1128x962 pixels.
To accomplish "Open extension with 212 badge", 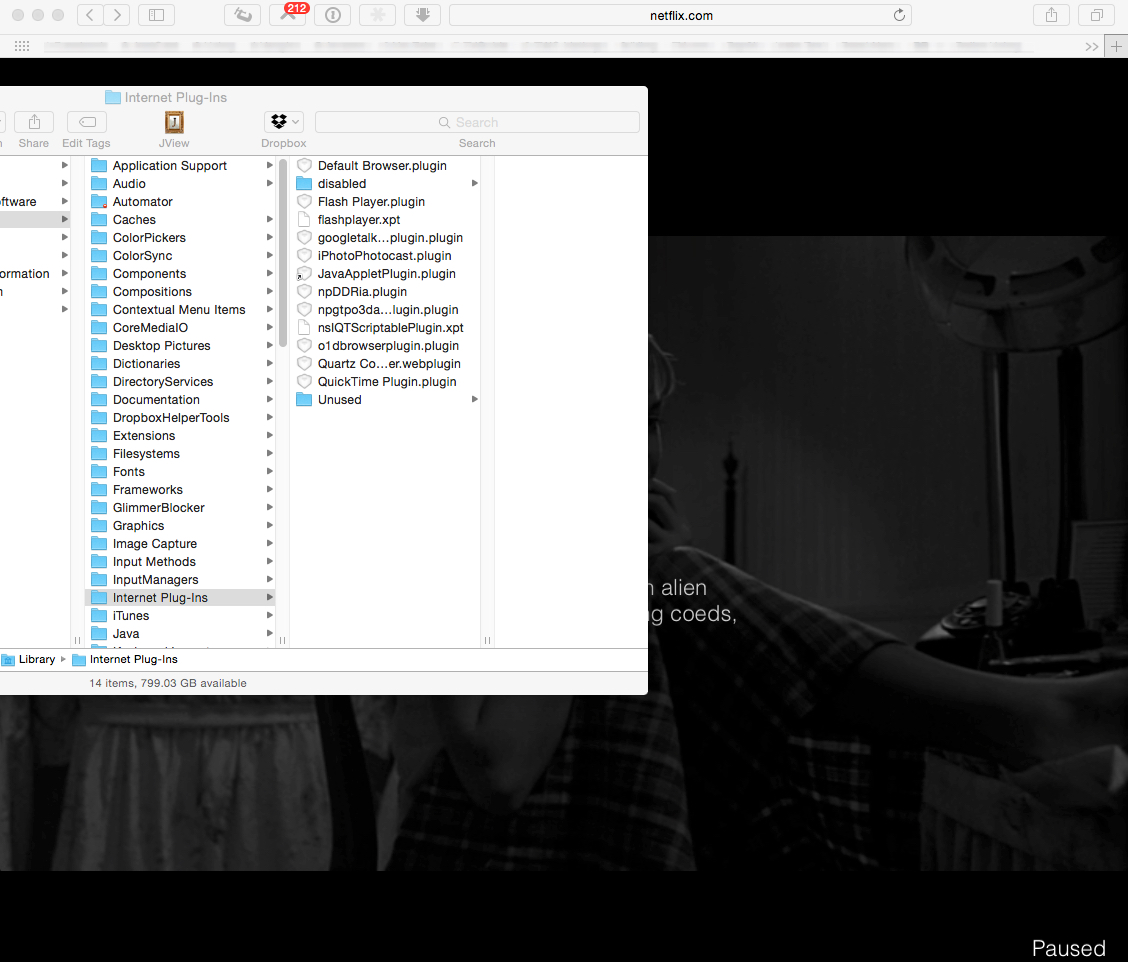I will pos(287,15).
